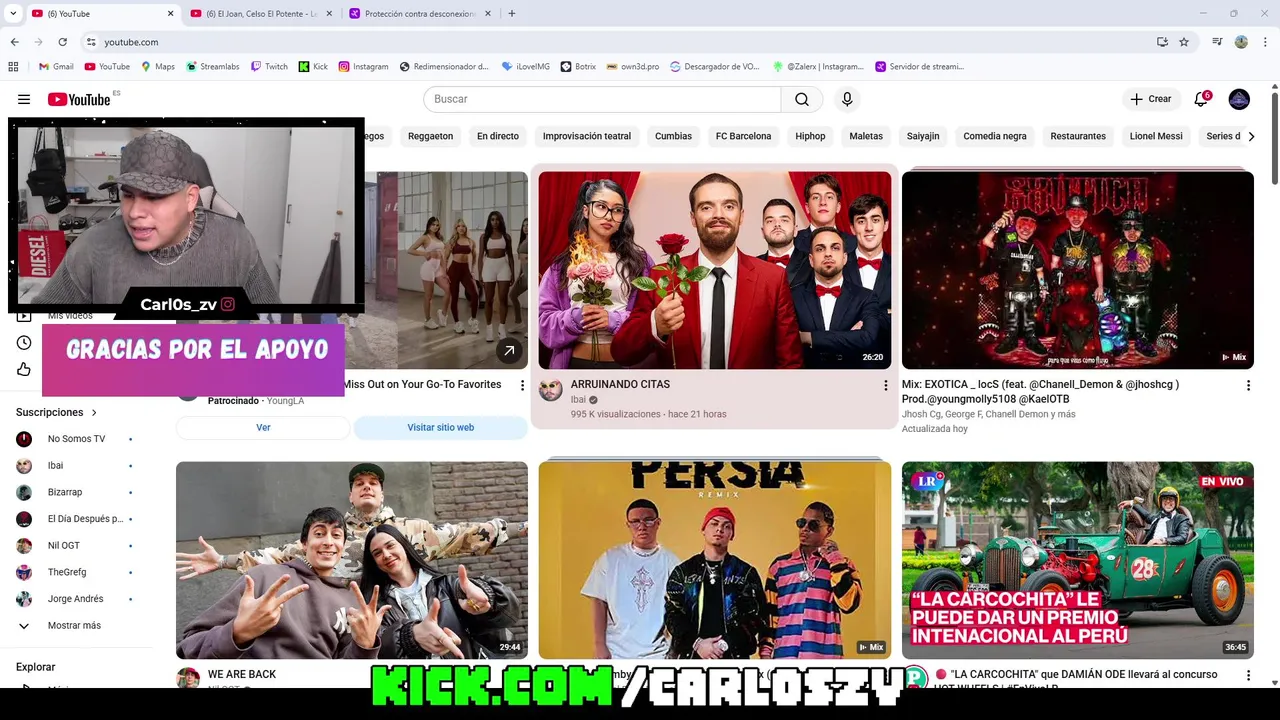Reload the page with refresh icon

click(62, 42)
